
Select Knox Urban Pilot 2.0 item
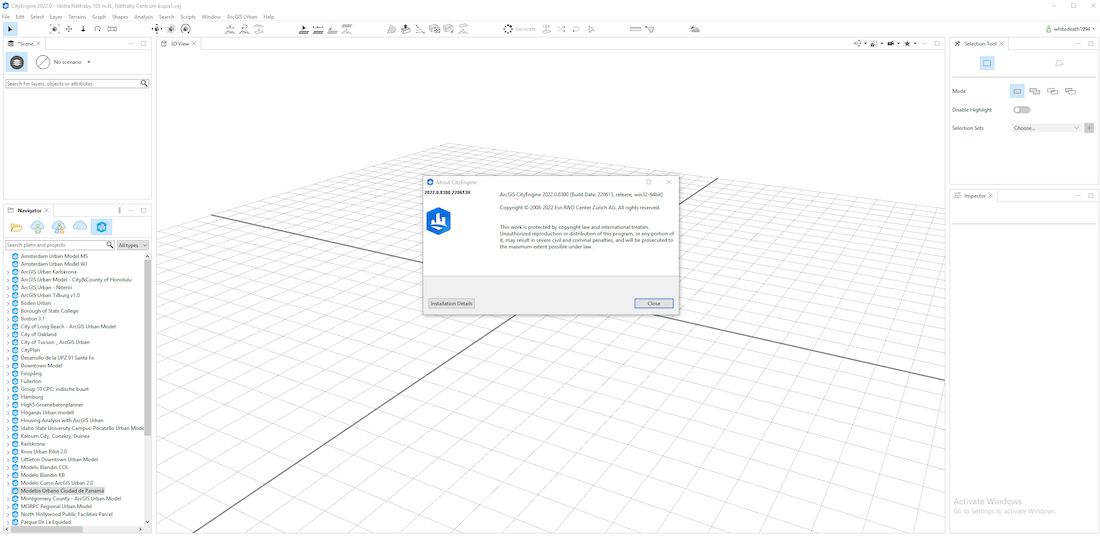[43, 451]
